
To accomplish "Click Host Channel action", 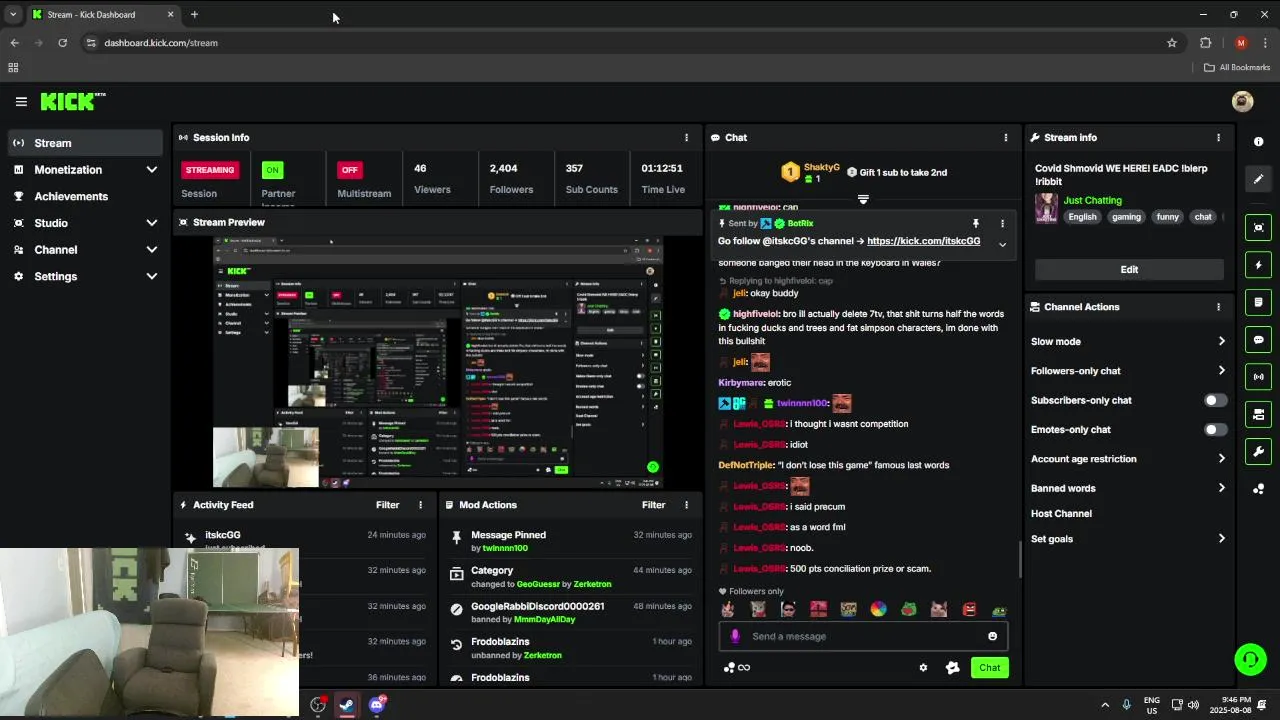I will (x=1061, y=514).
